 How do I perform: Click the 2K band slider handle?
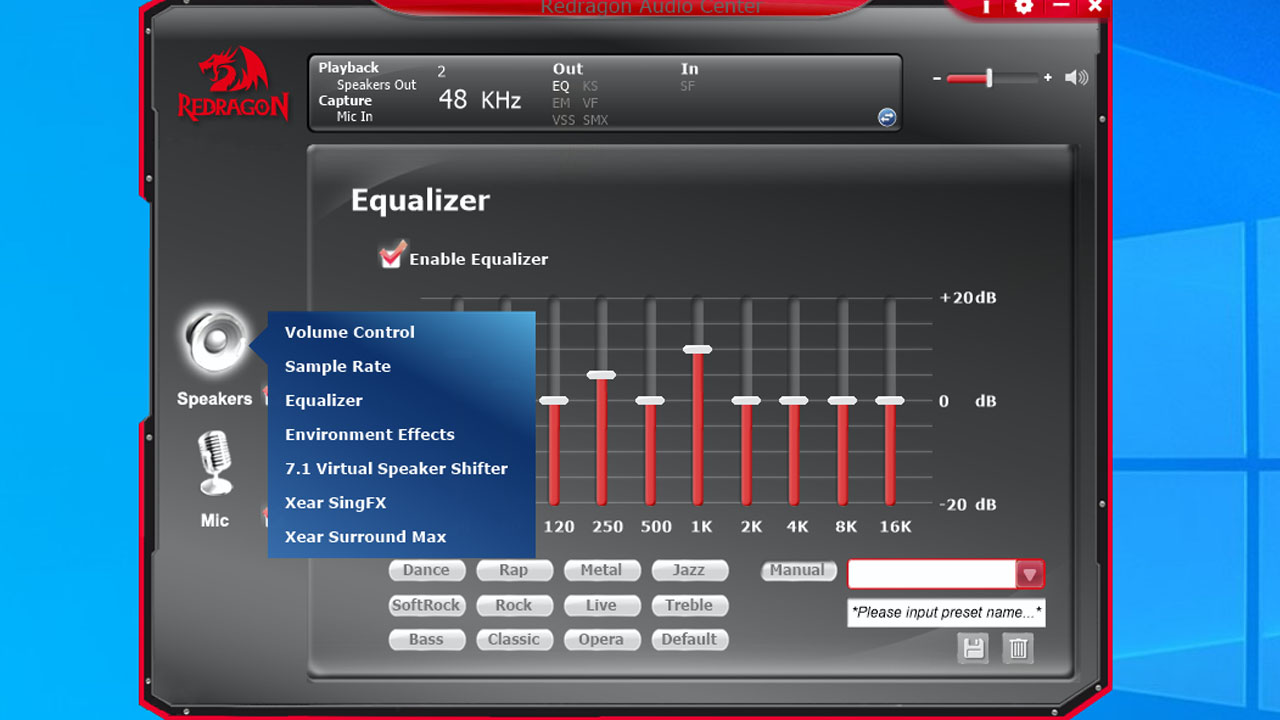(x=746, y=400)
